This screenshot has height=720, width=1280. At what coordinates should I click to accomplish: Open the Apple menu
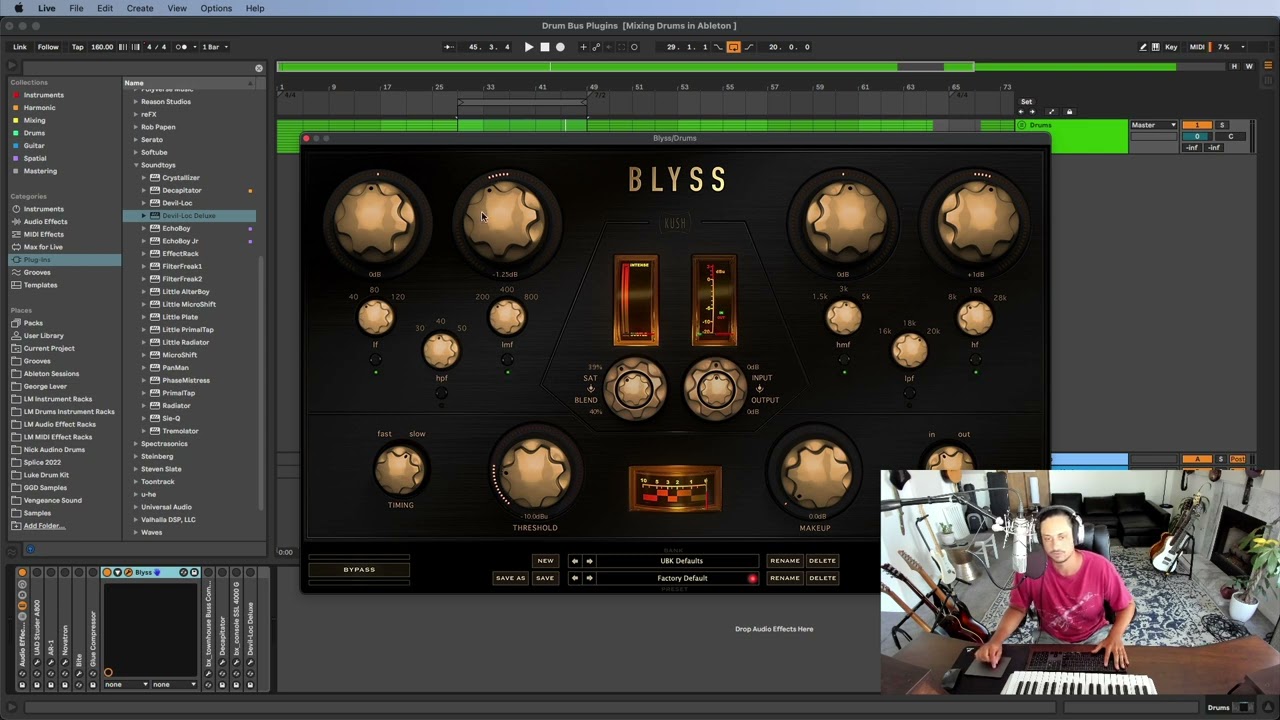pyautogui.click(x=18, y=8)
